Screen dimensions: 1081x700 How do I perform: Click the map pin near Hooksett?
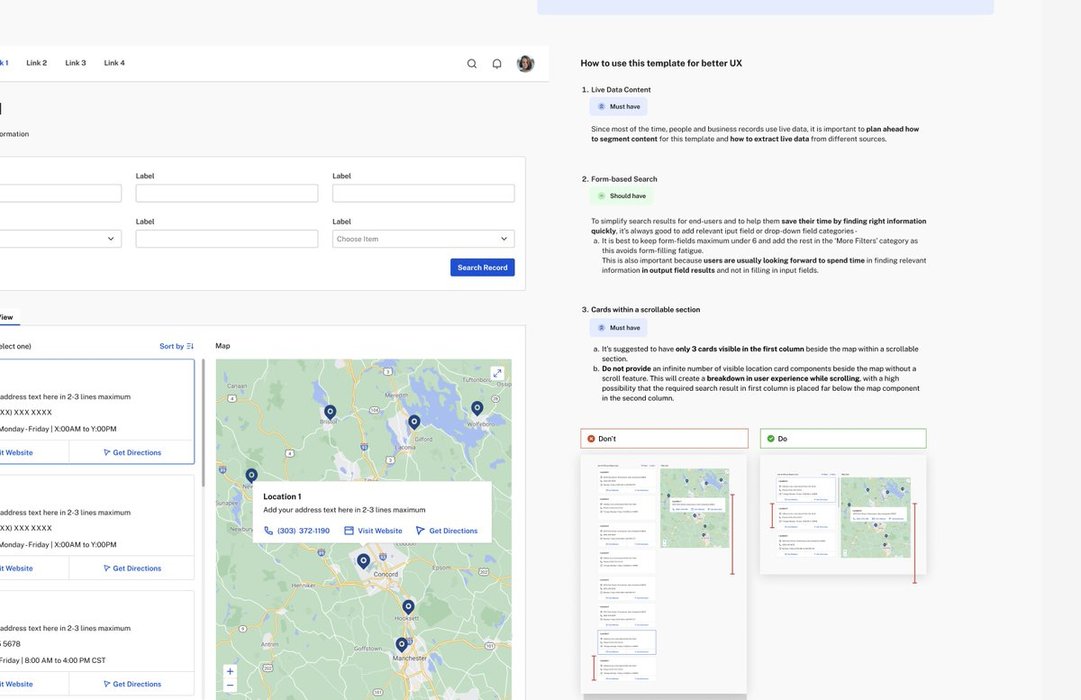(x=408, y=607)
